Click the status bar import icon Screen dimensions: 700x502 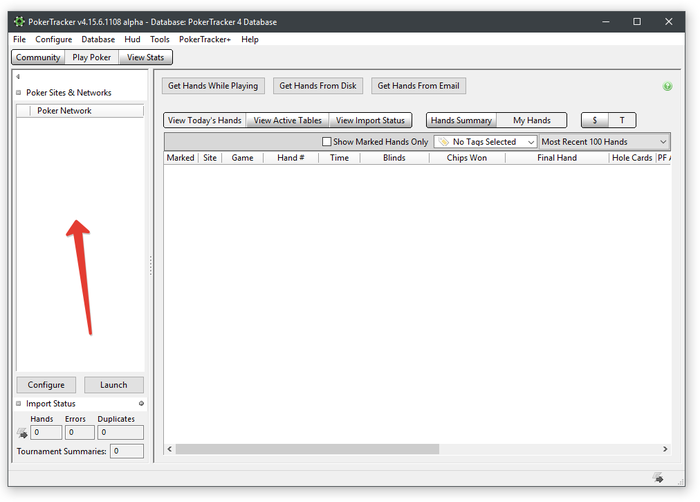pyautogui.click(x=658, y=478)
